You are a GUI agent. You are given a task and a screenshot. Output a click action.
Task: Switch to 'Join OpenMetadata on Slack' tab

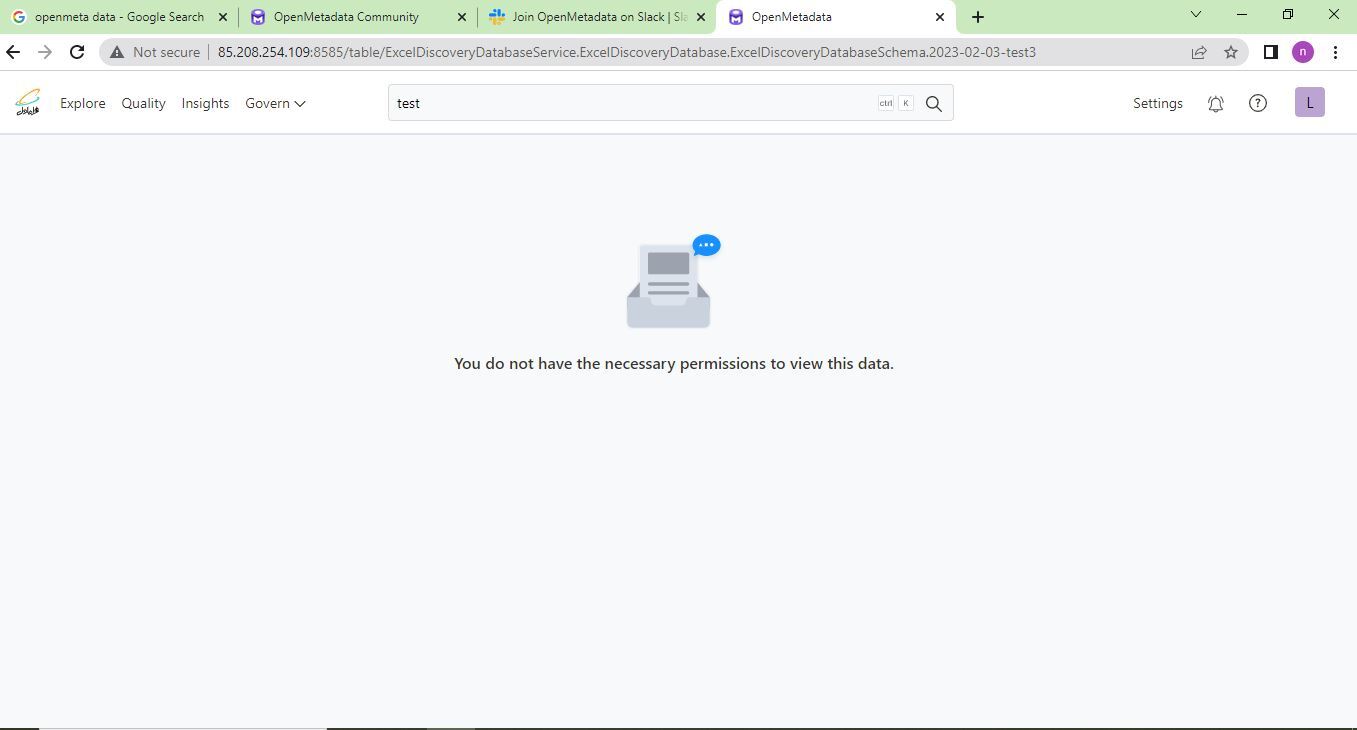599,17
